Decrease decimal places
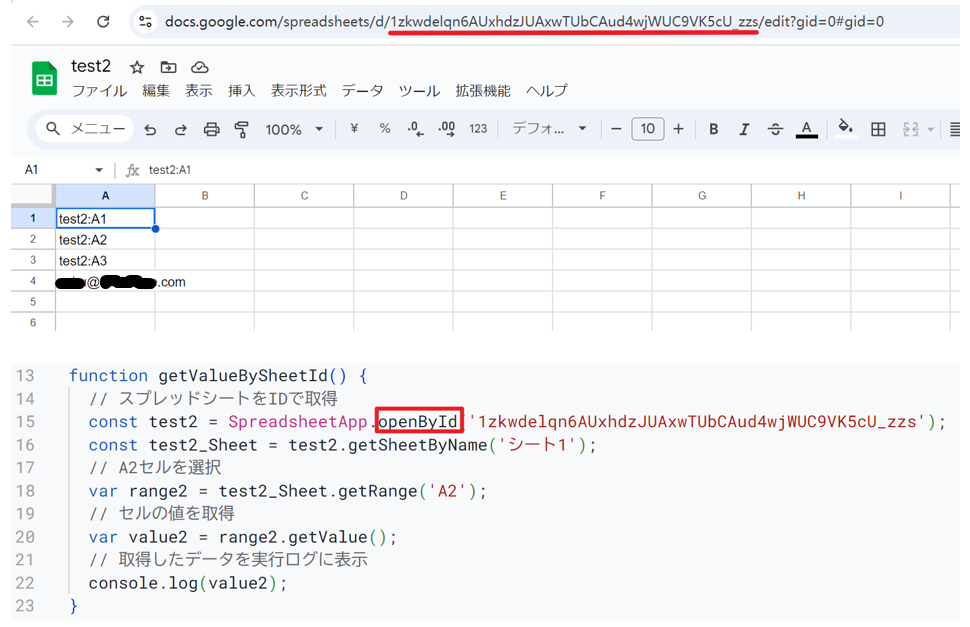Image resolution: width=970 pixels, height=627 pixels. 416,129
